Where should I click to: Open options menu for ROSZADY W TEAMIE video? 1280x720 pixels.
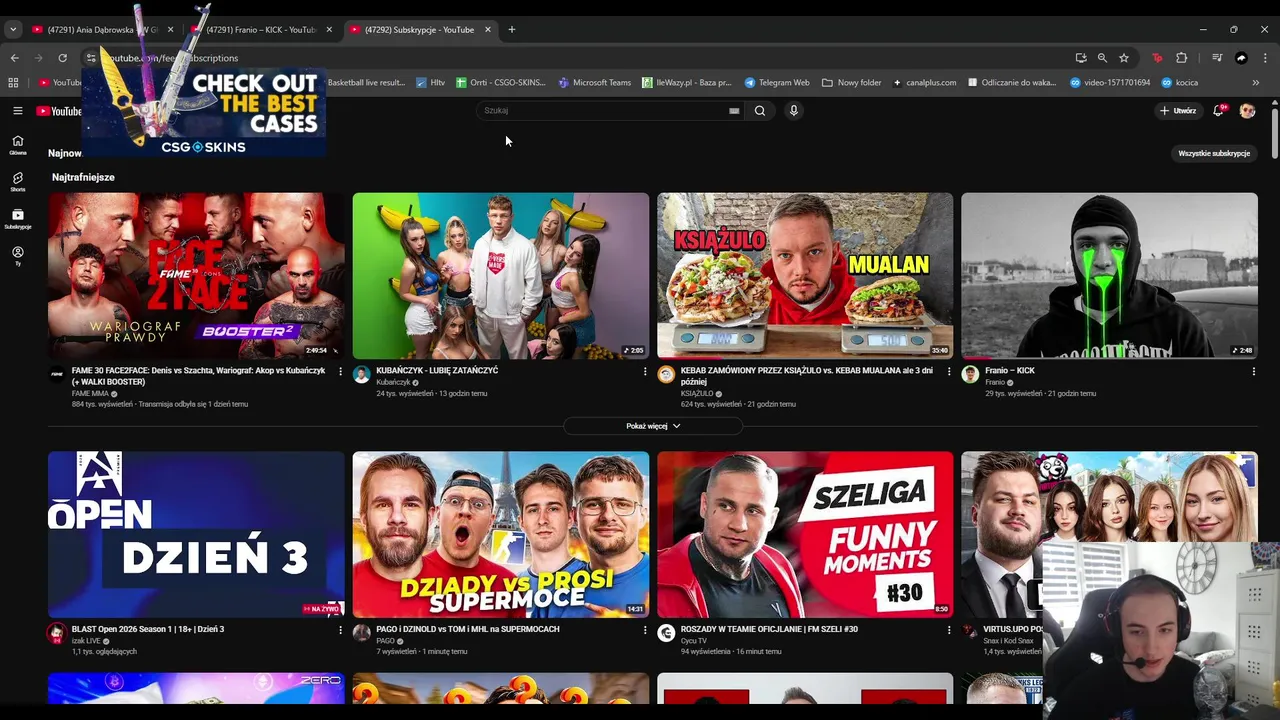949,630
